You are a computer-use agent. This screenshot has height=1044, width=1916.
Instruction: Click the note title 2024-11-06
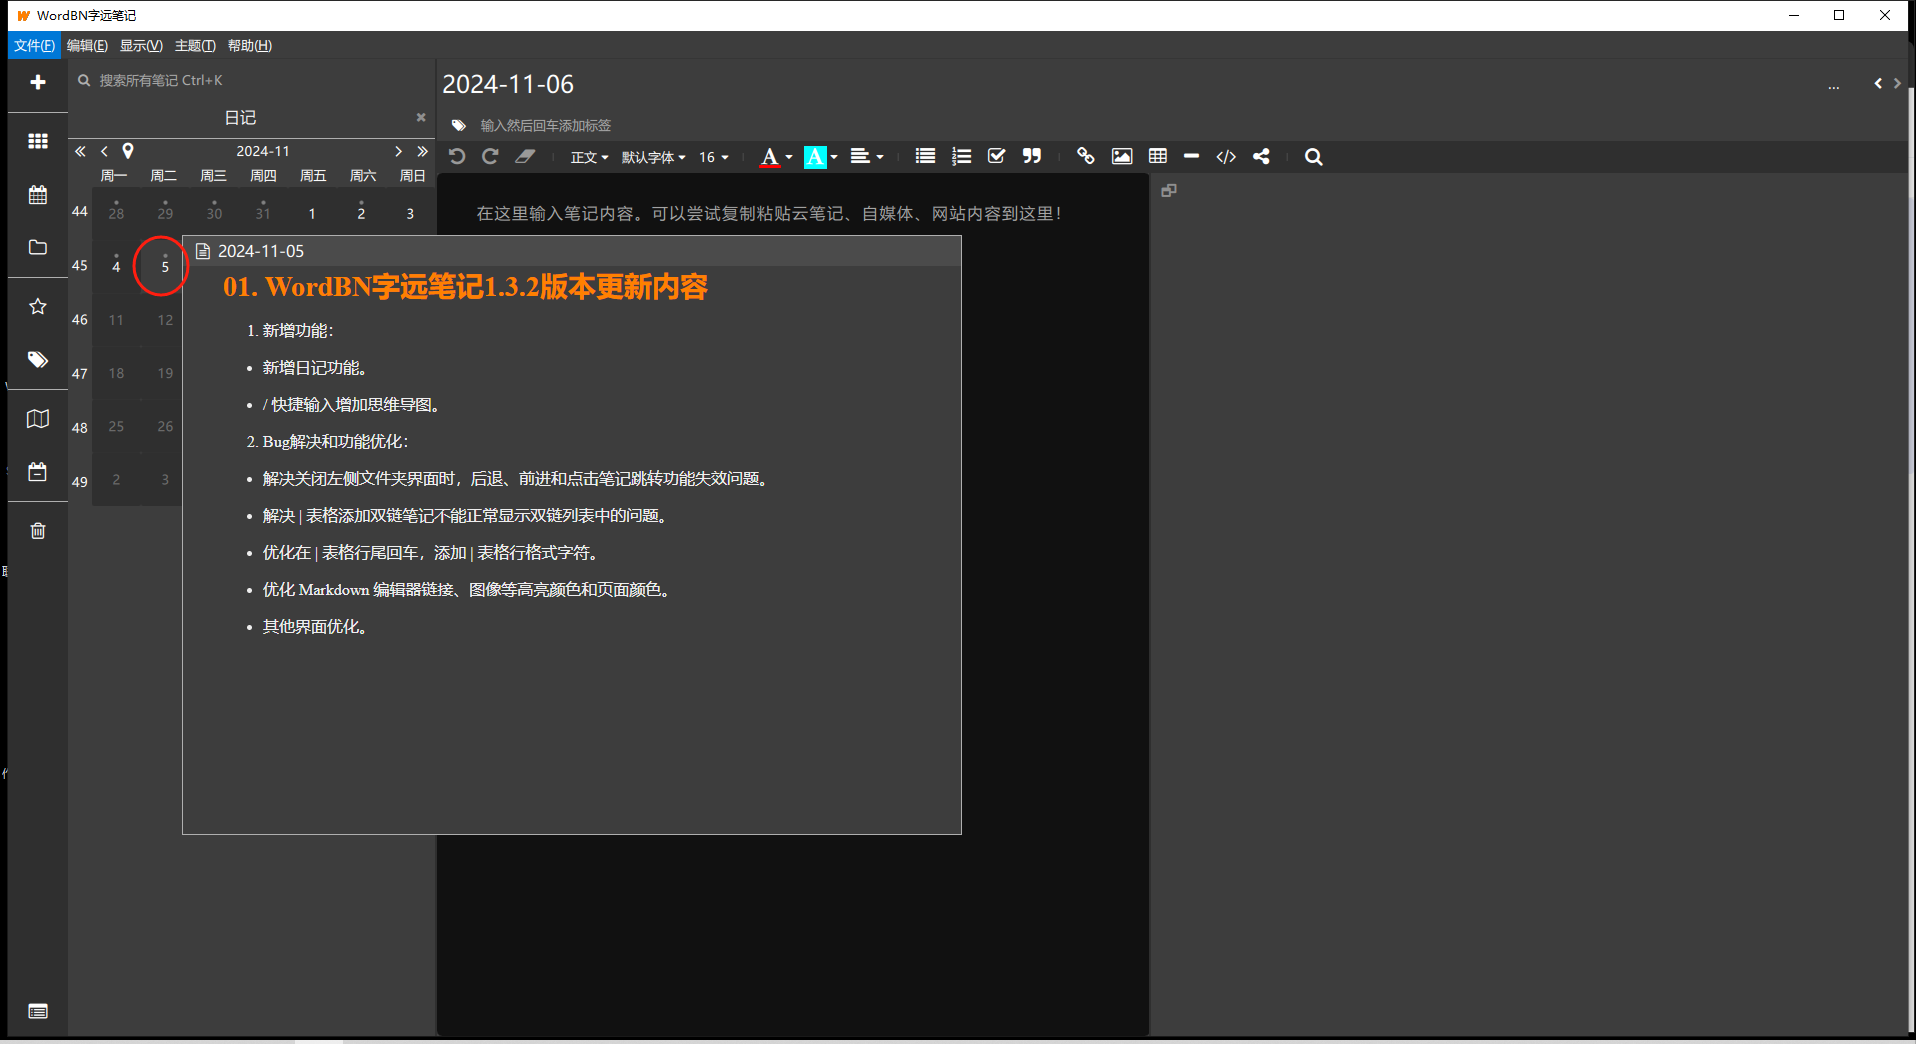pos(508,84)
